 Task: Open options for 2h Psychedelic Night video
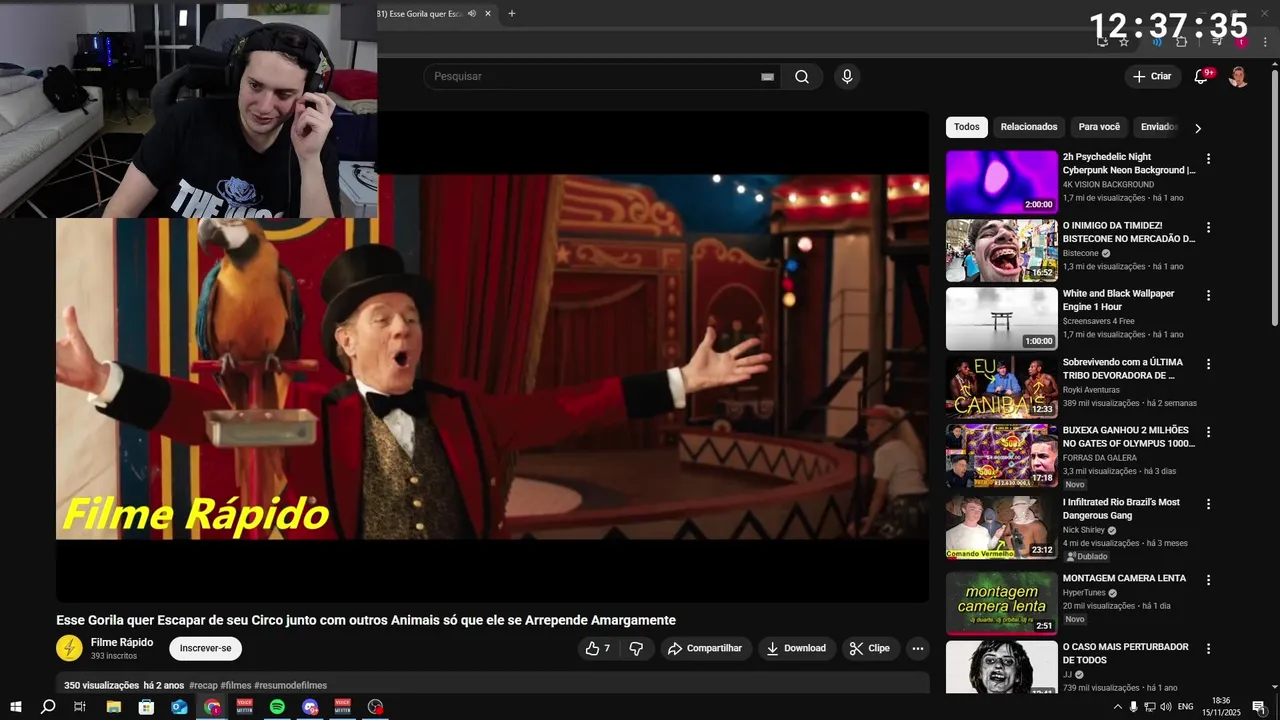[x=1208, y=159]
